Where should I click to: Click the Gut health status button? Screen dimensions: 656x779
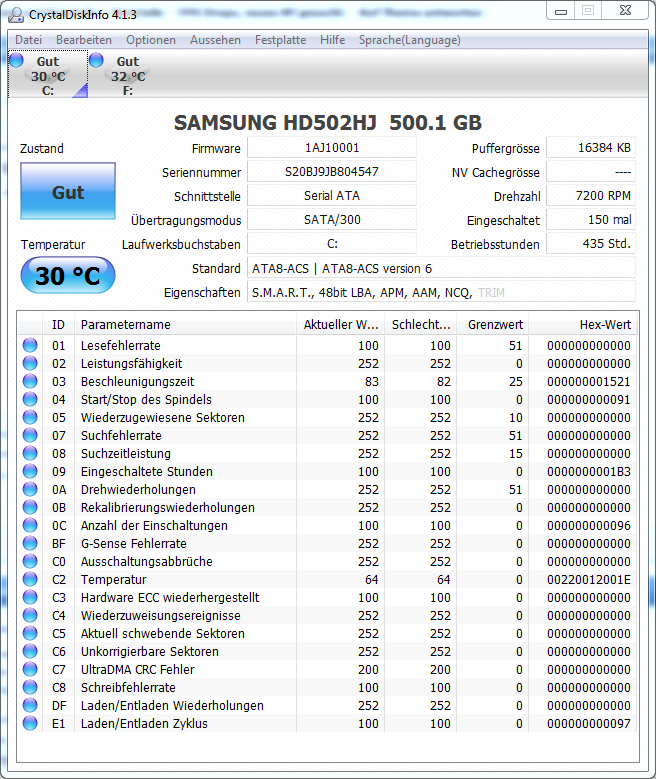point(68,191)
